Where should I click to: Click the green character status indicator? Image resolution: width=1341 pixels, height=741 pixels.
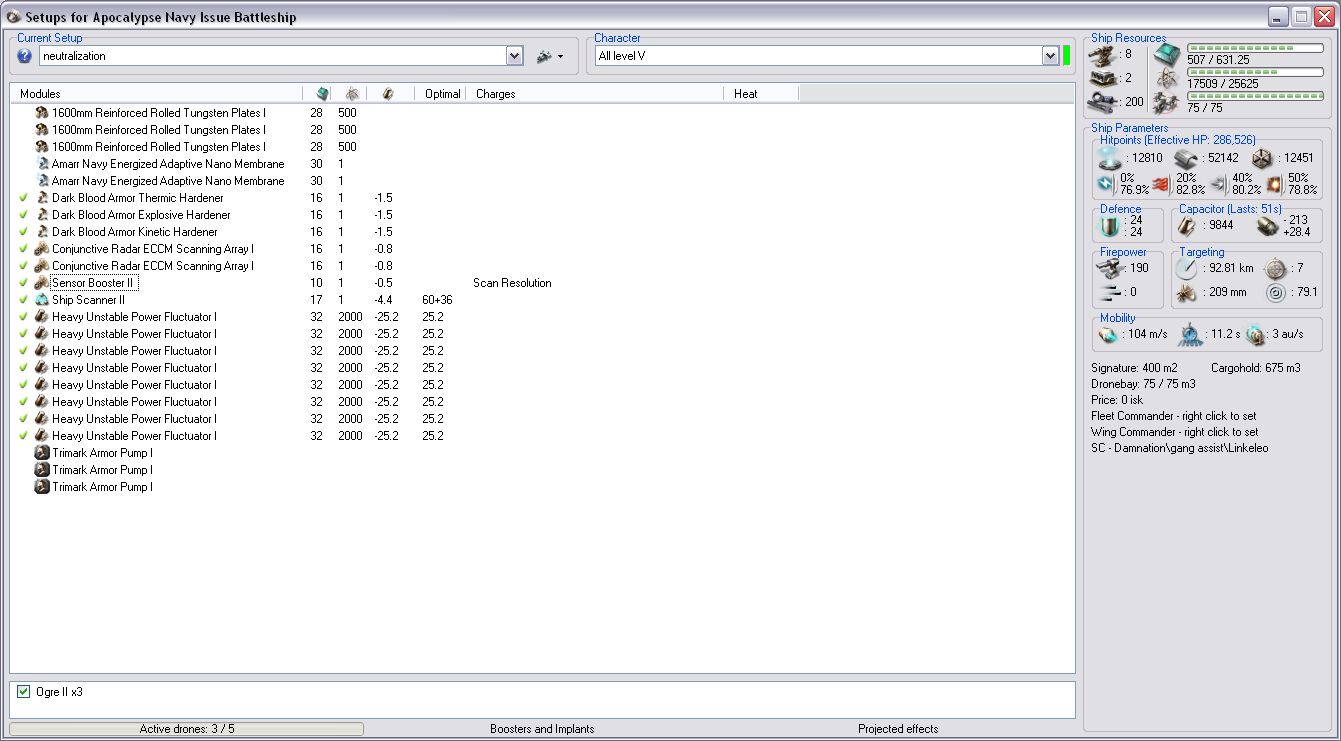pyautogui.click(x=1067, y=56)
